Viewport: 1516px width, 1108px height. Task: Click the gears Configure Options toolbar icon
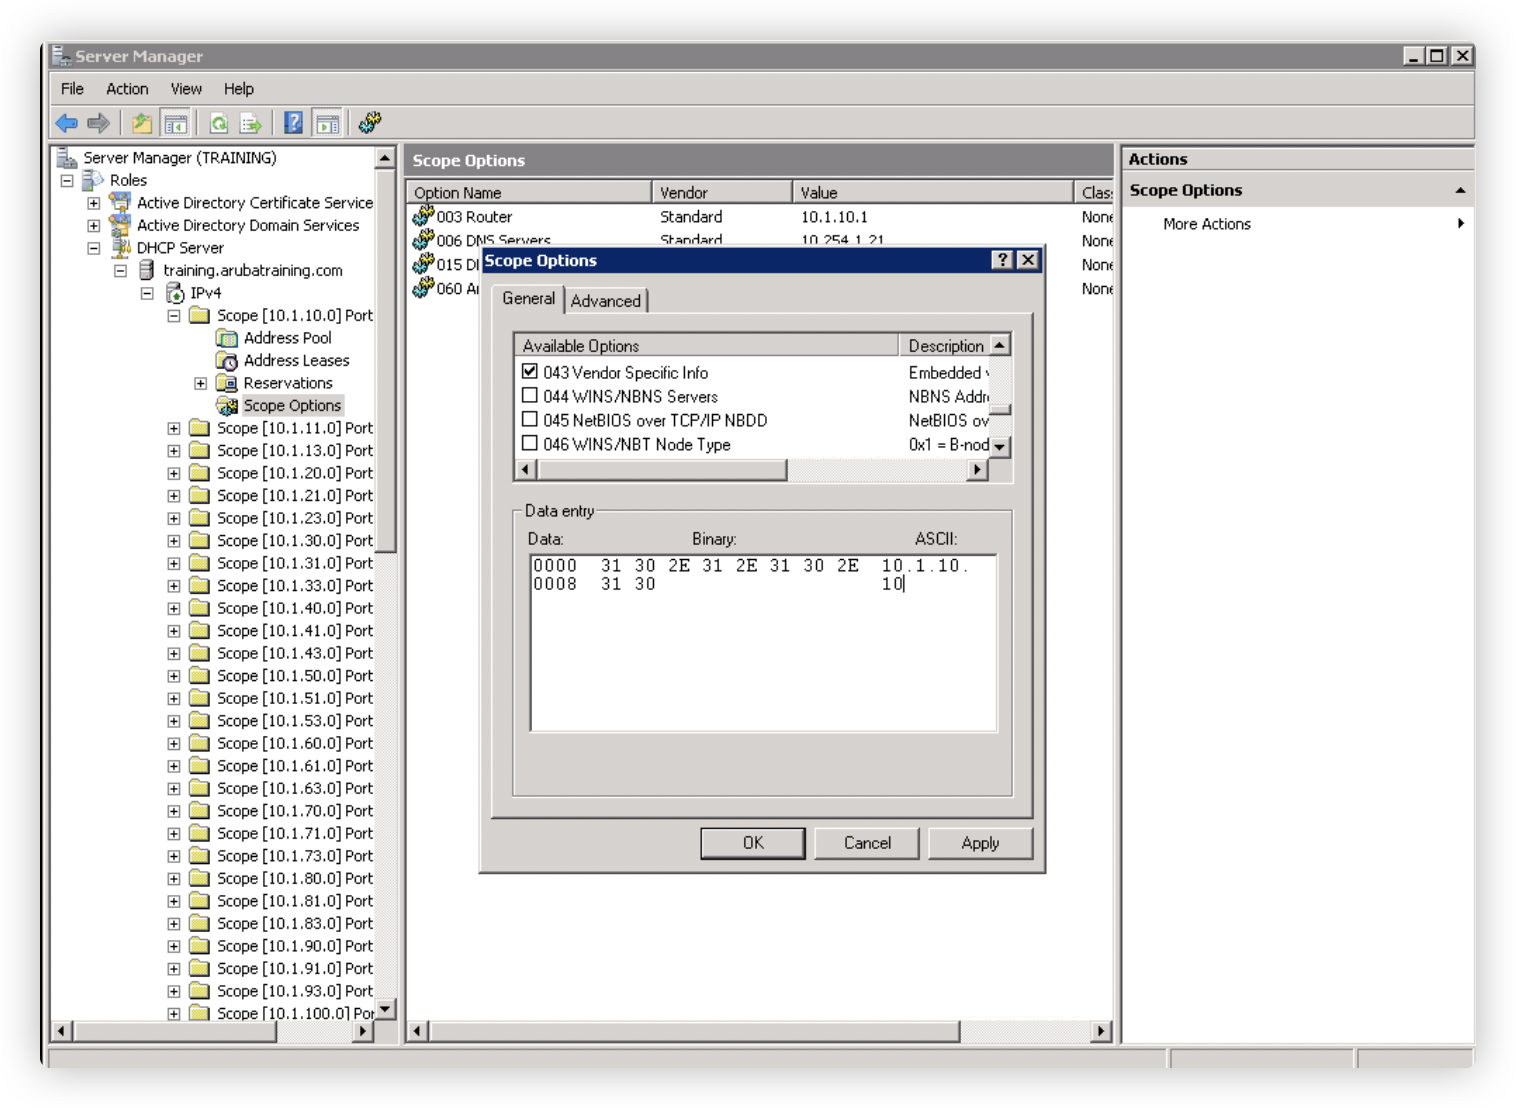coord(370,123)
